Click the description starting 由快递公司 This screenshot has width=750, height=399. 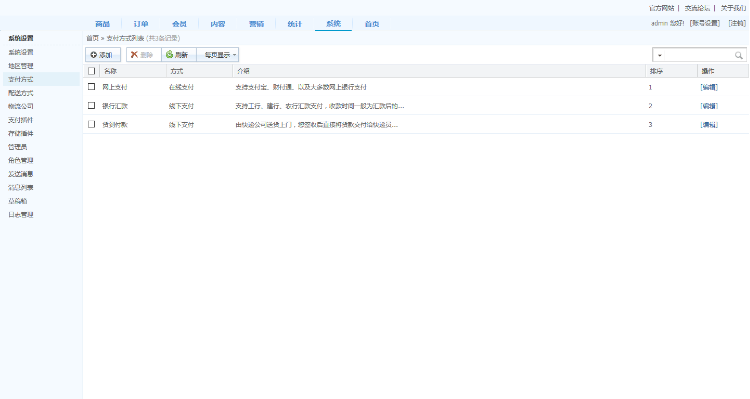(x=316, y=124)
